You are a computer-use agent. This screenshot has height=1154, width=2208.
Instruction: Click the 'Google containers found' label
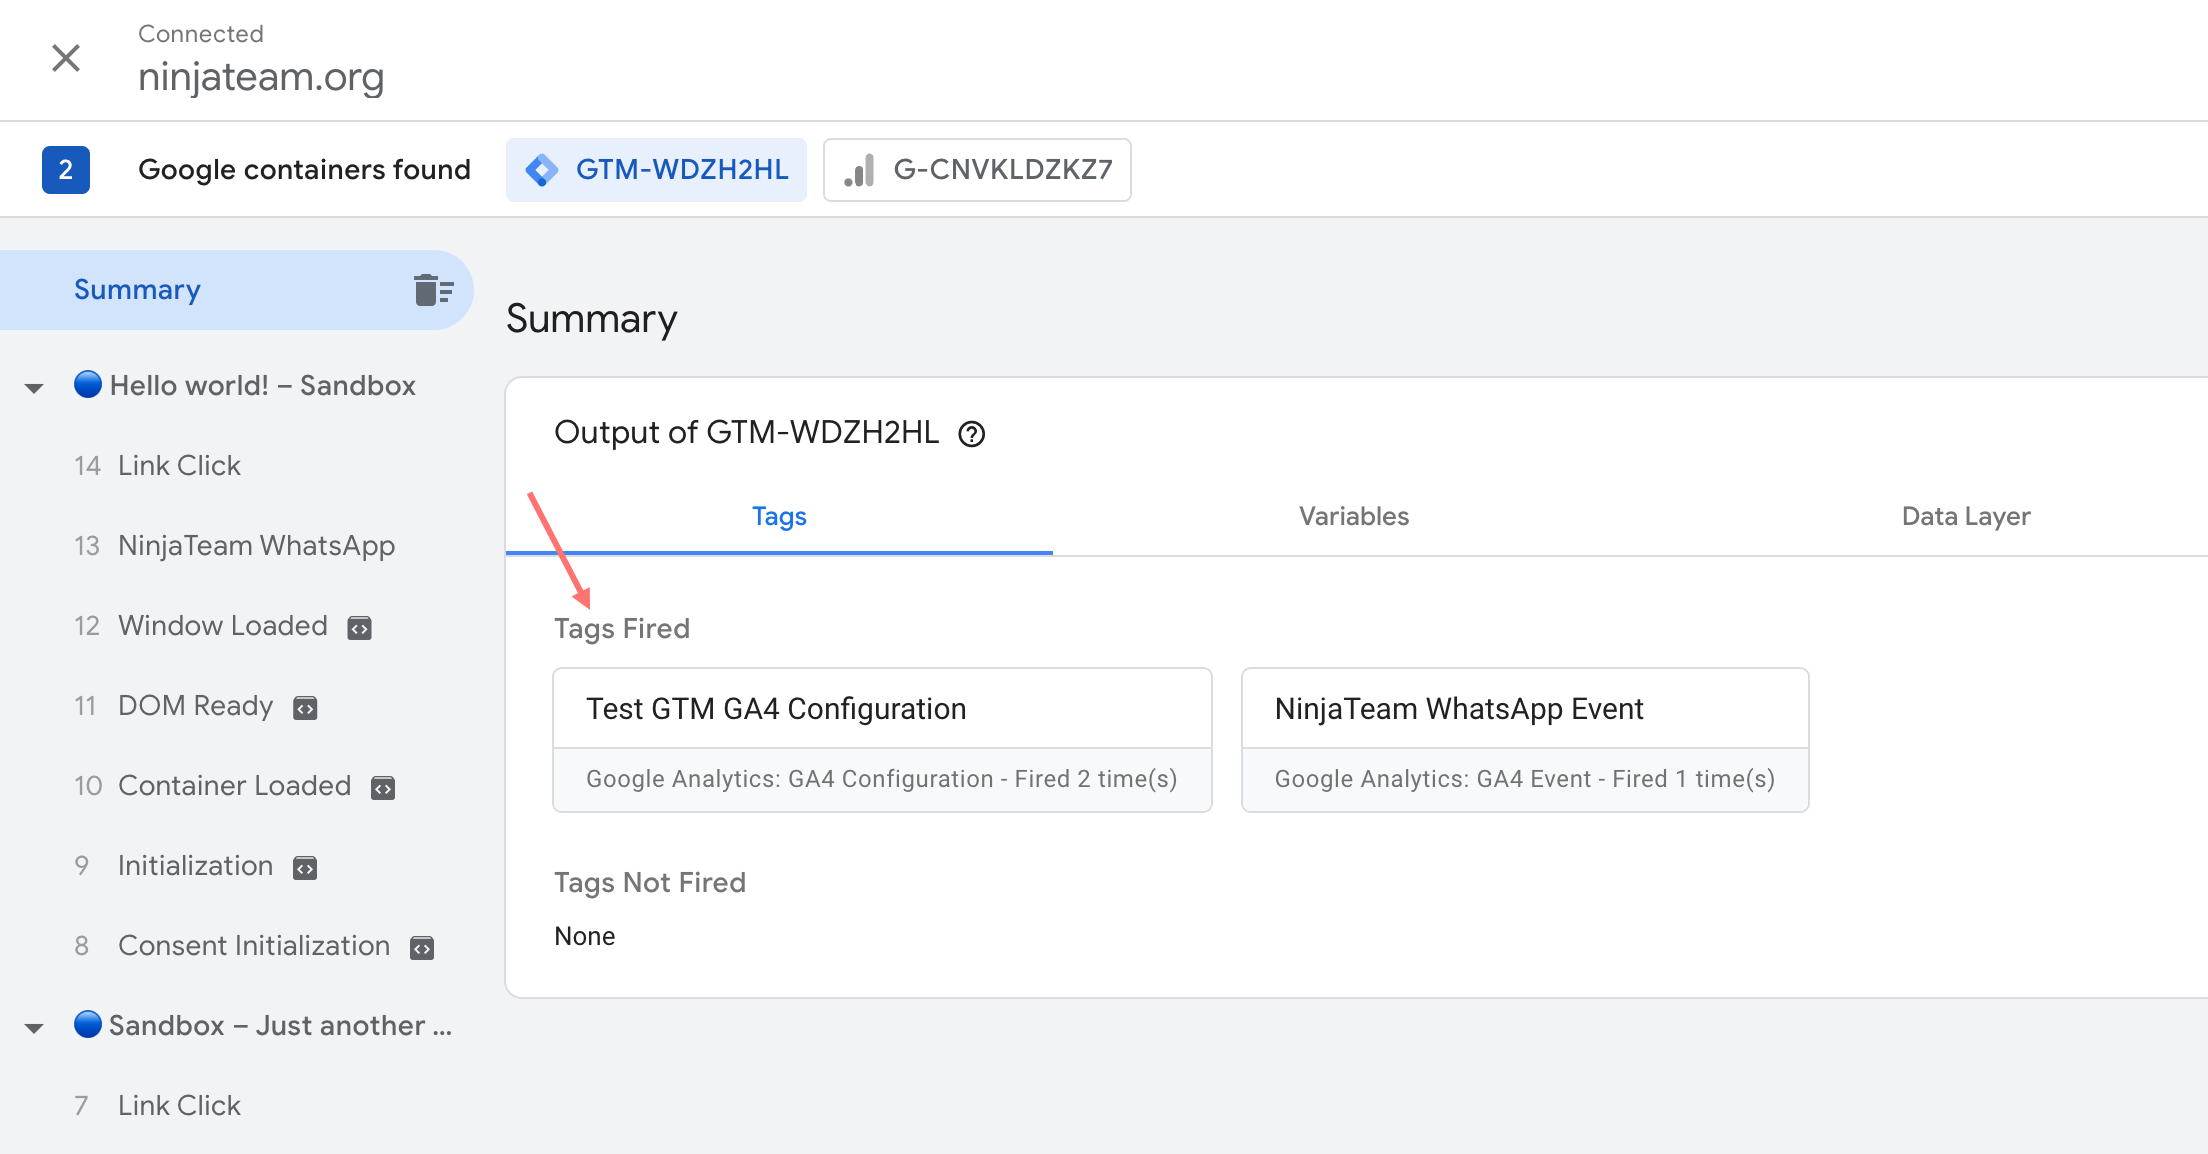click(x=304, y=170)
